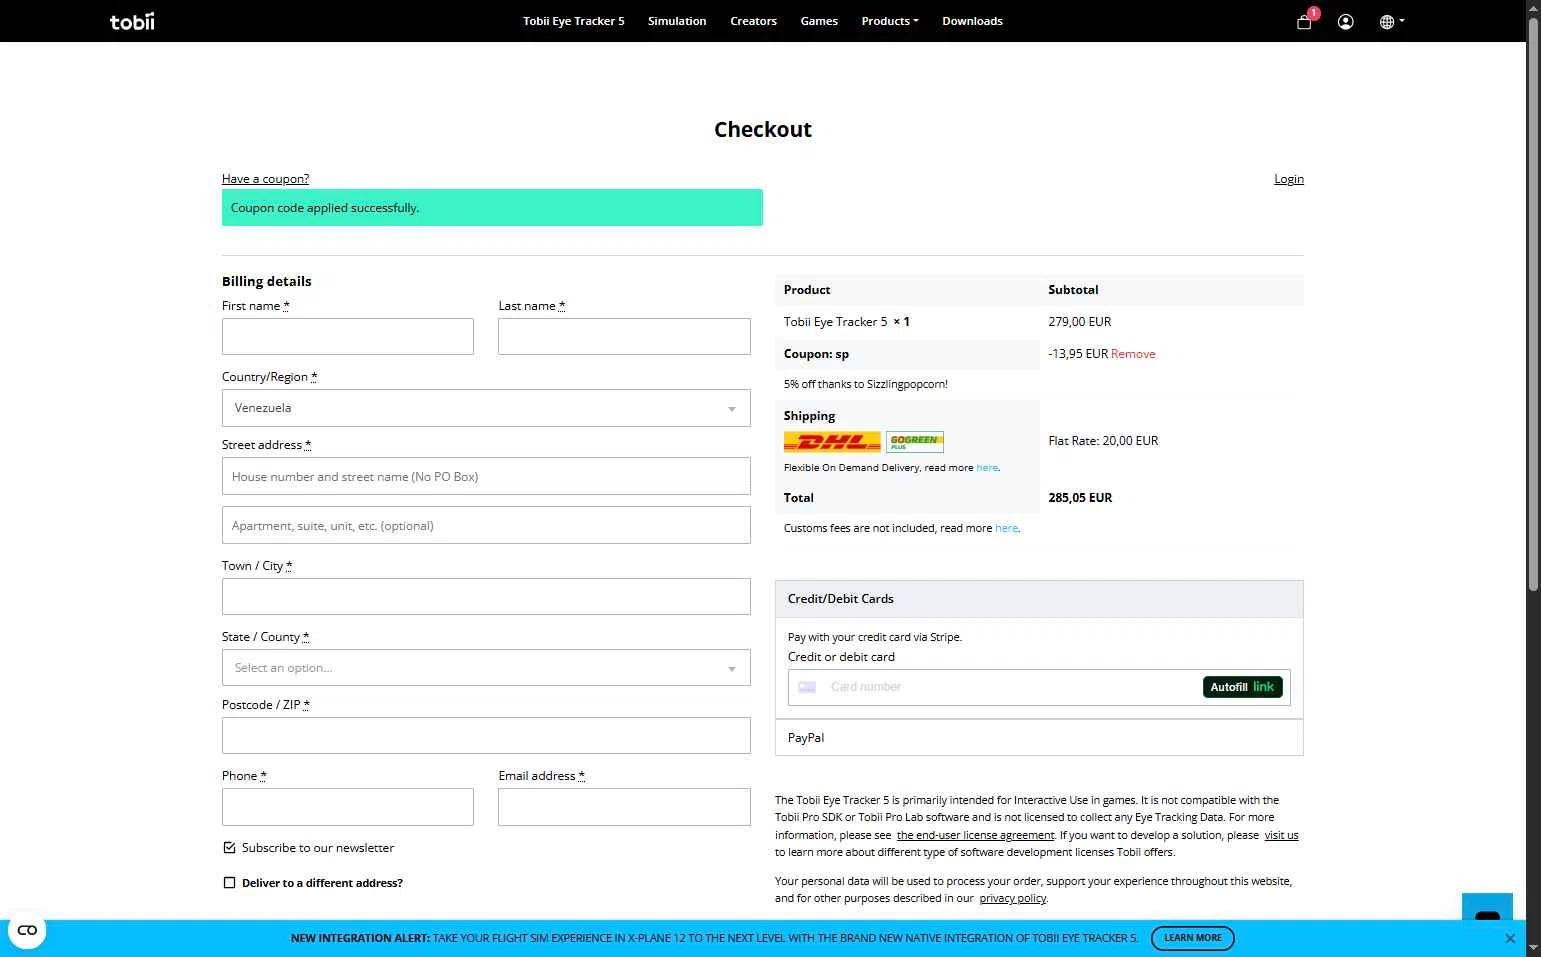The image size is (1541, 957).
Task: Open the end-user license agreement link
Action: click(x=975, y=835)
